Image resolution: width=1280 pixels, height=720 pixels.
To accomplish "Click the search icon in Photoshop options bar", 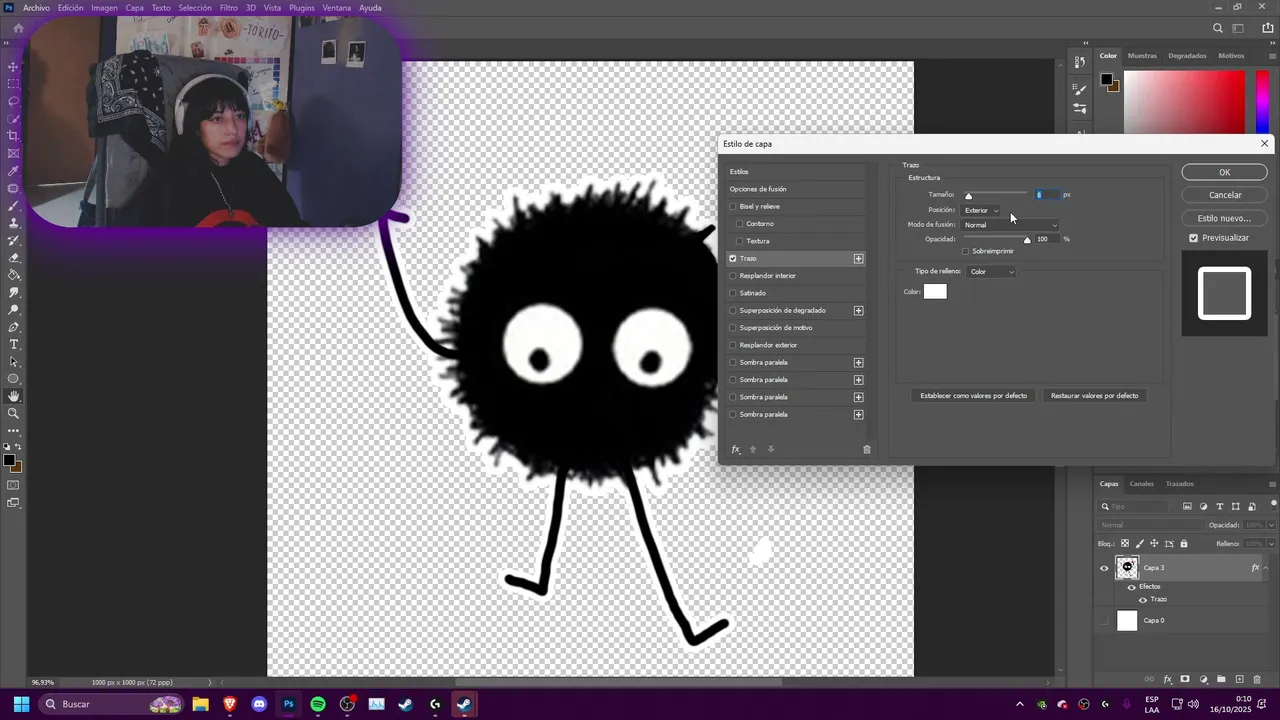I will [1217, 28].
